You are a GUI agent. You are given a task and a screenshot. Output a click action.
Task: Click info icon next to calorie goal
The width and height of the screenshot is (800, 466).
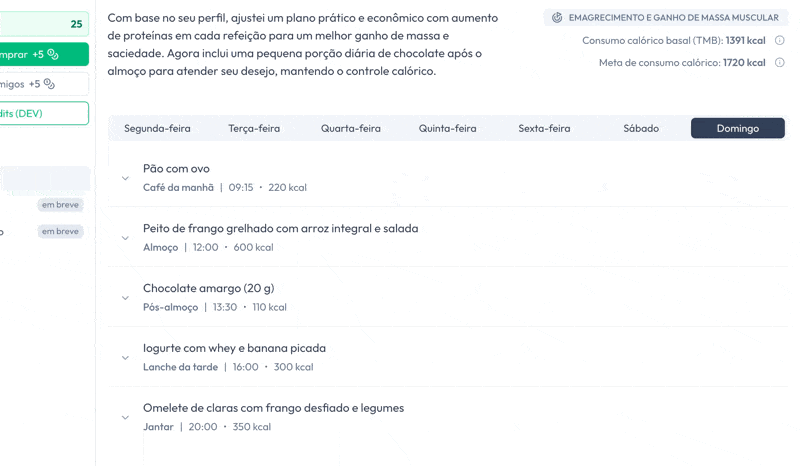780,63
